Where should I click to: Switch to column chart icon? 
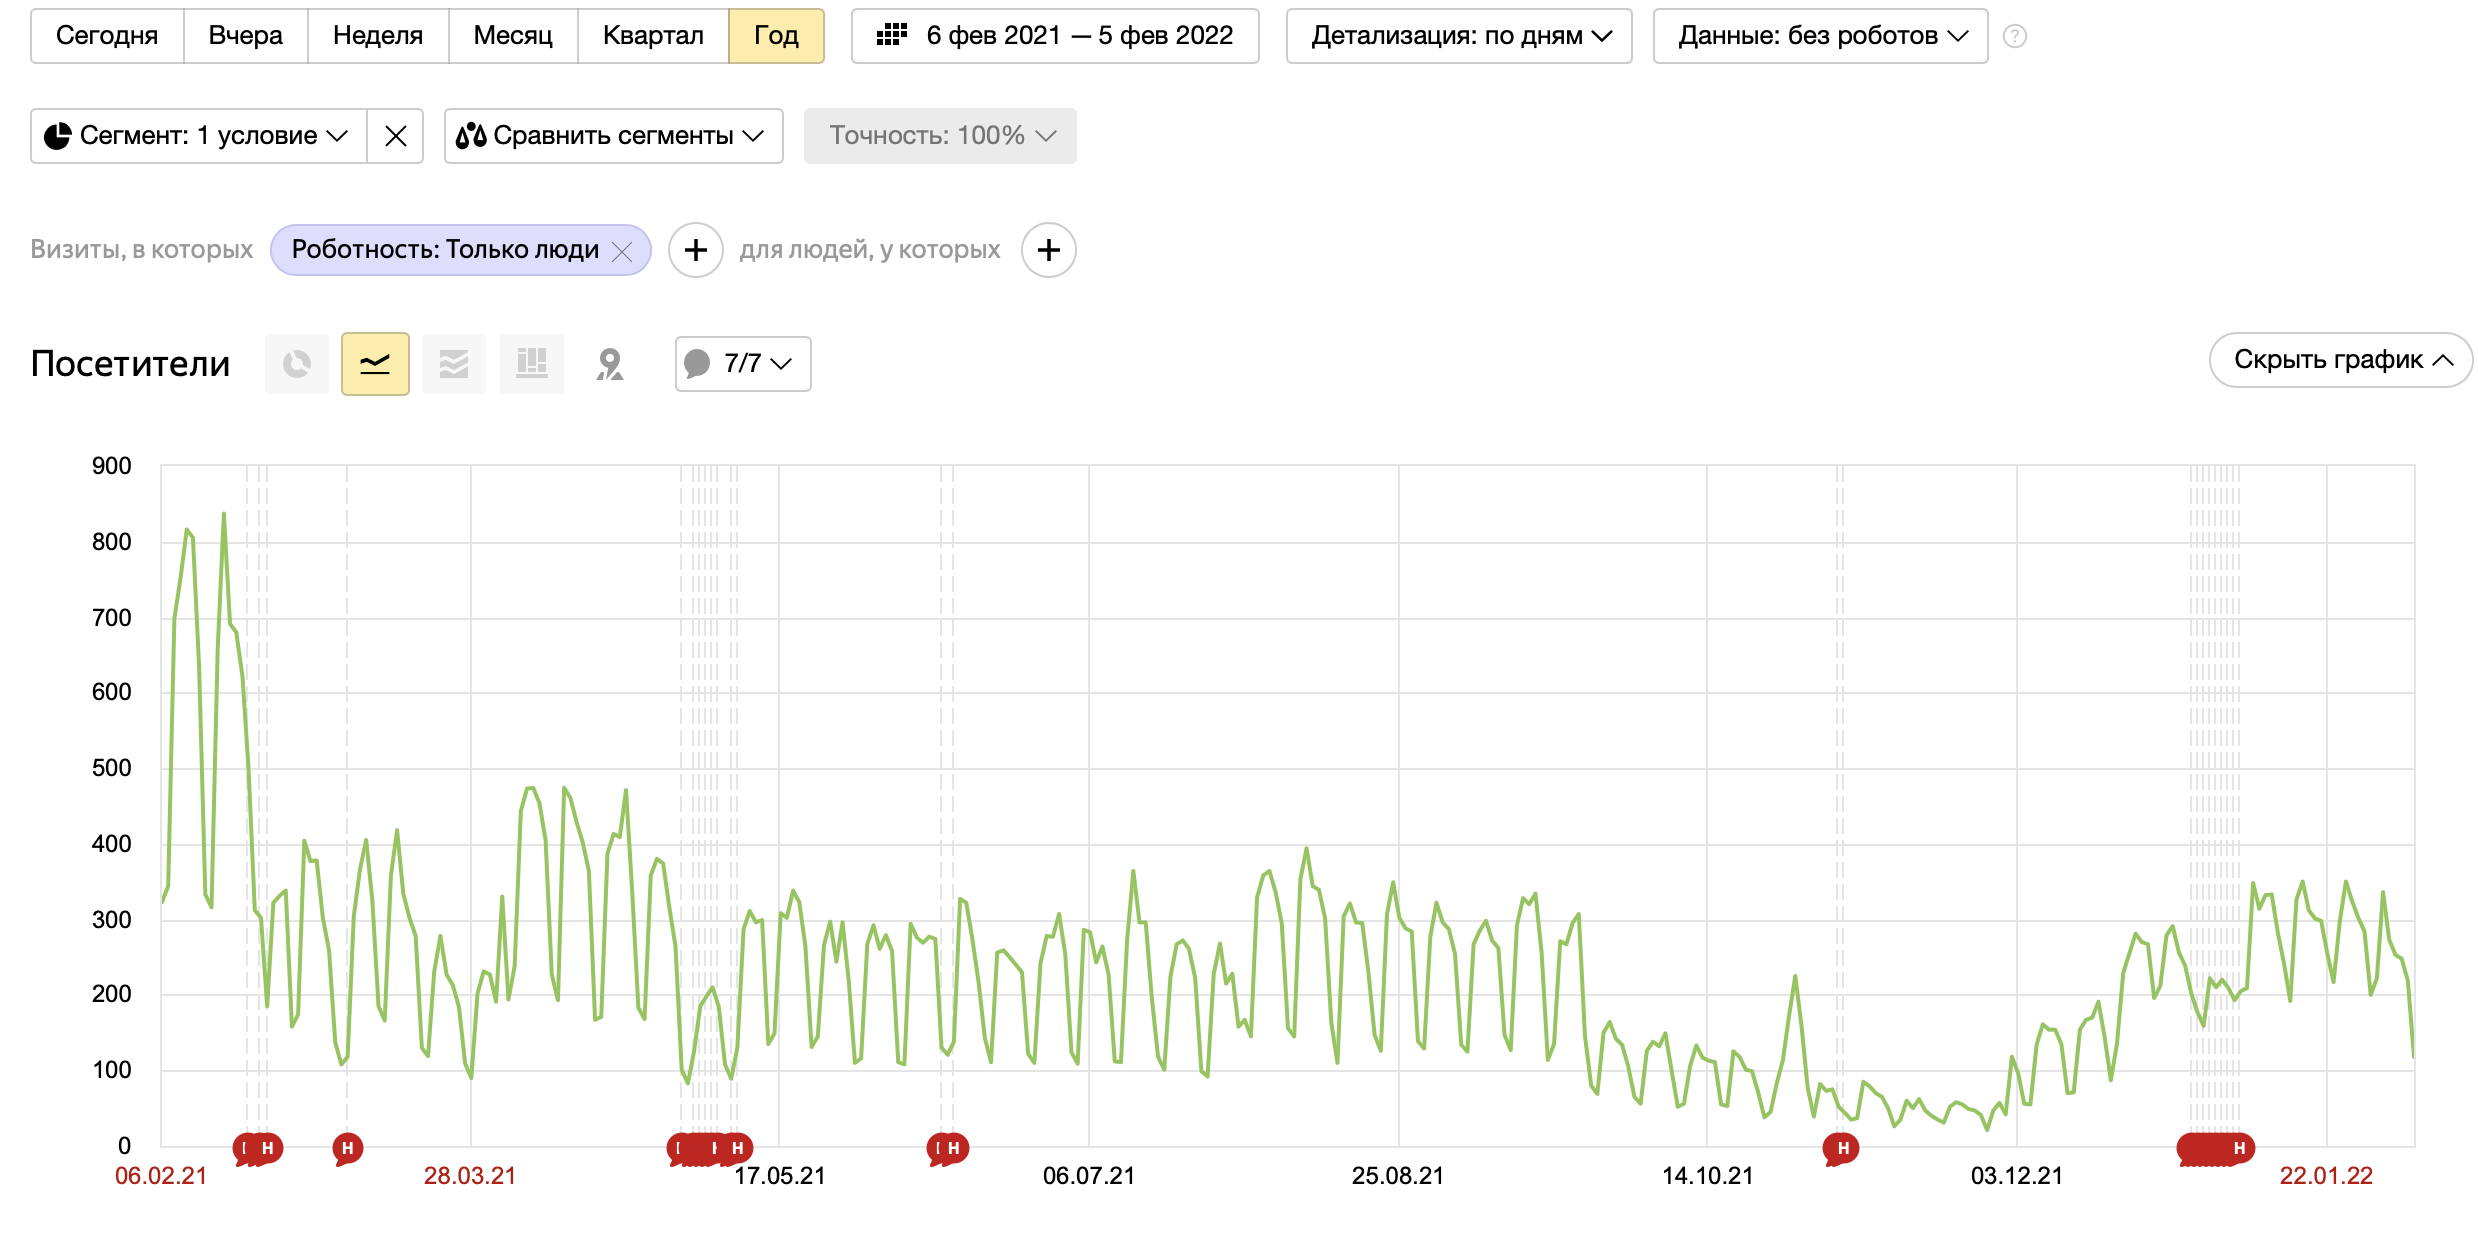(x=532, y=364)
